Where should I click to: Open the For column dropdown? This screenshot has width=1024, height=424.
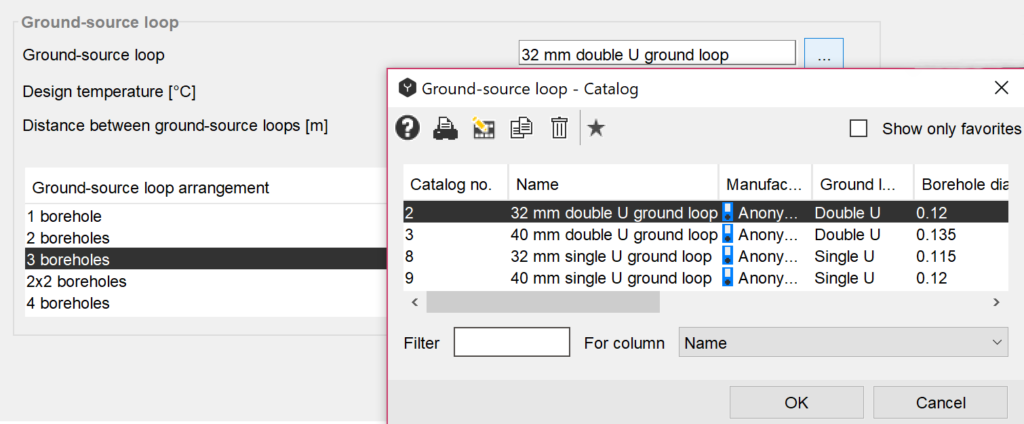click(843, 343)
